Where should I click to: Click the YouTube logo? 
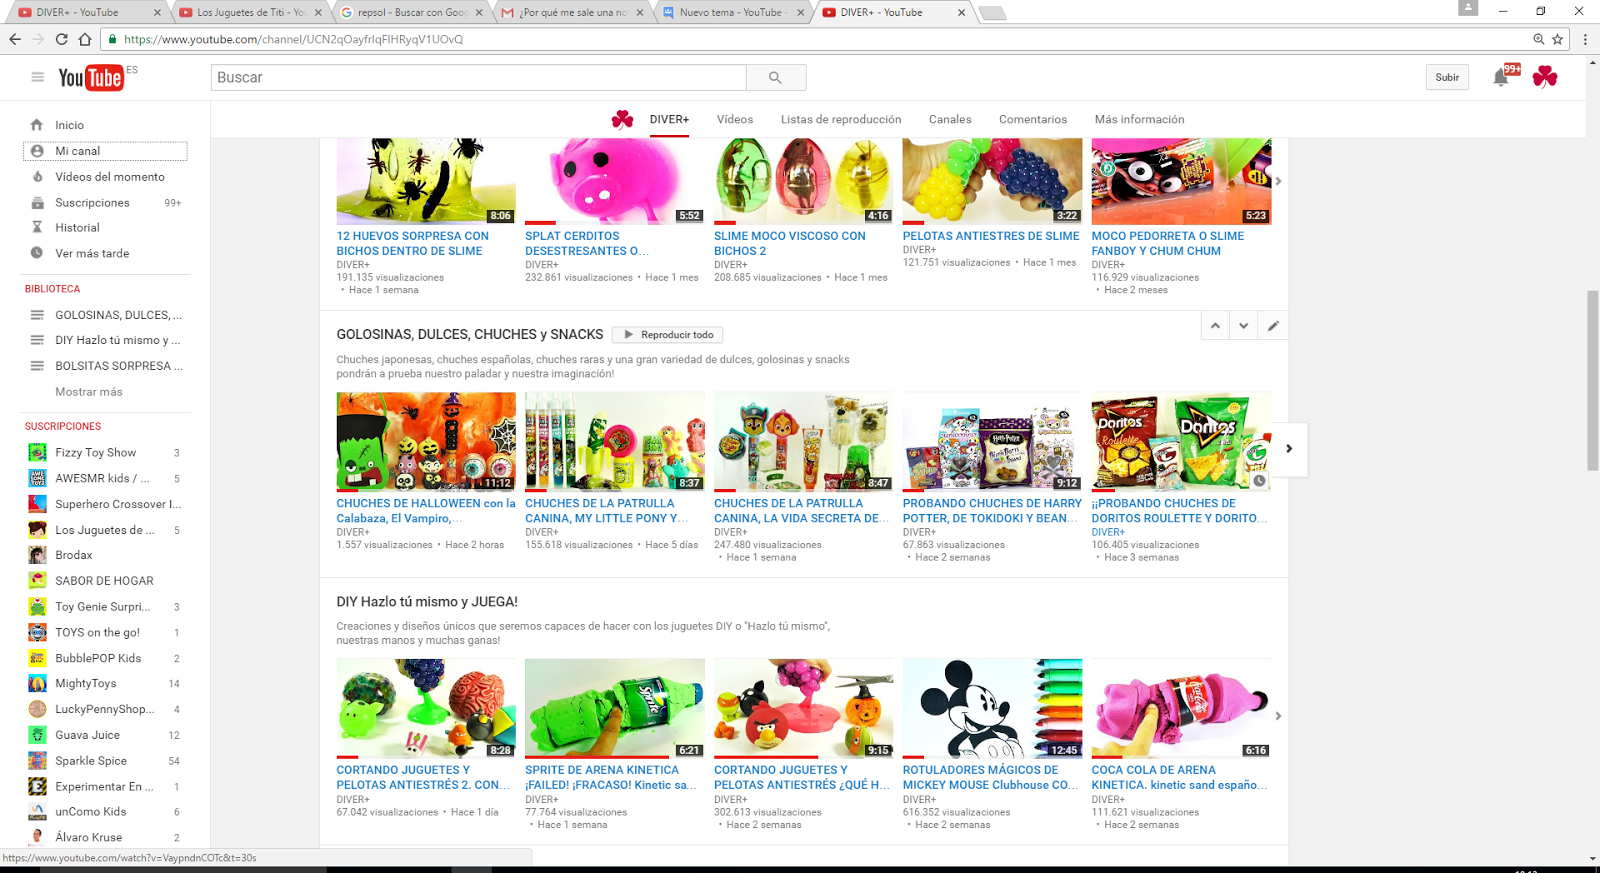pos(91,77)
